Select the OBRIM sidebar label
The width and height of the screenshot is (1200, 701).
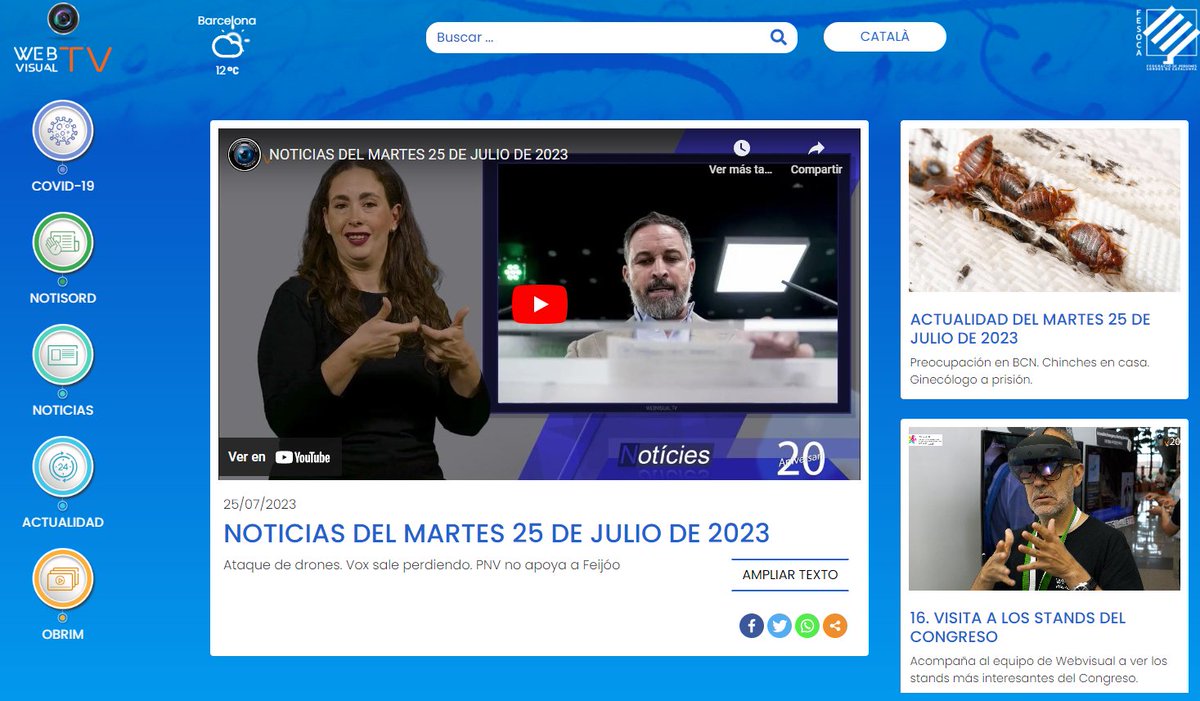63,634
